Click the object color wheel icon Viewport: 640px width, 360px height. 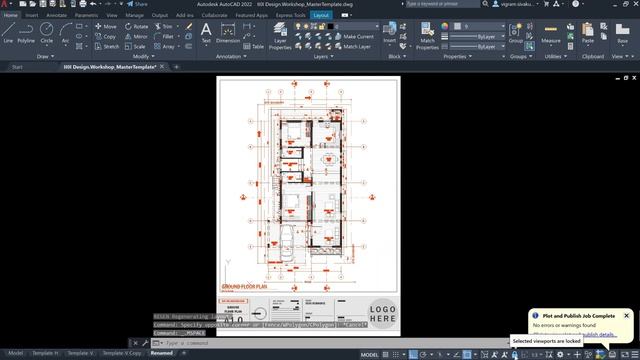pos(444,26)
